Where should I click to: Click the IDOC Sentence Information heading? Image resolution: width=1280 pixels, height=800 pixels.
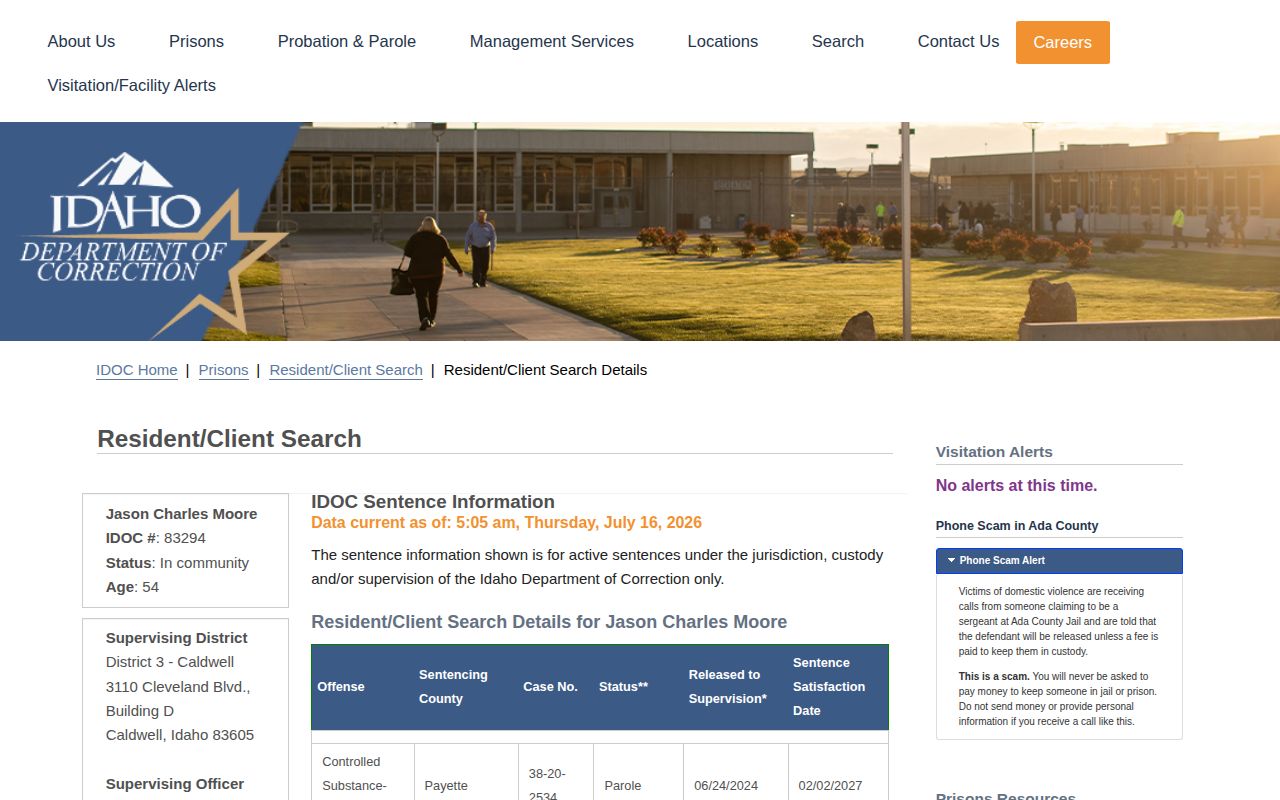[433, 502]
